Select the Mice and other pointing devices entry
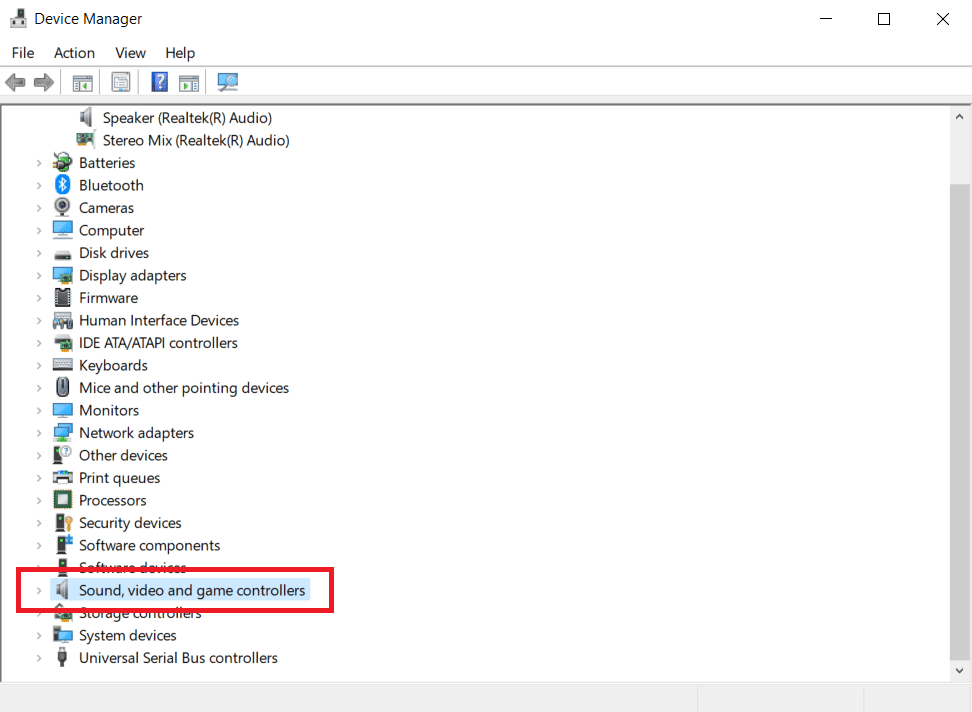 point(184,388)
